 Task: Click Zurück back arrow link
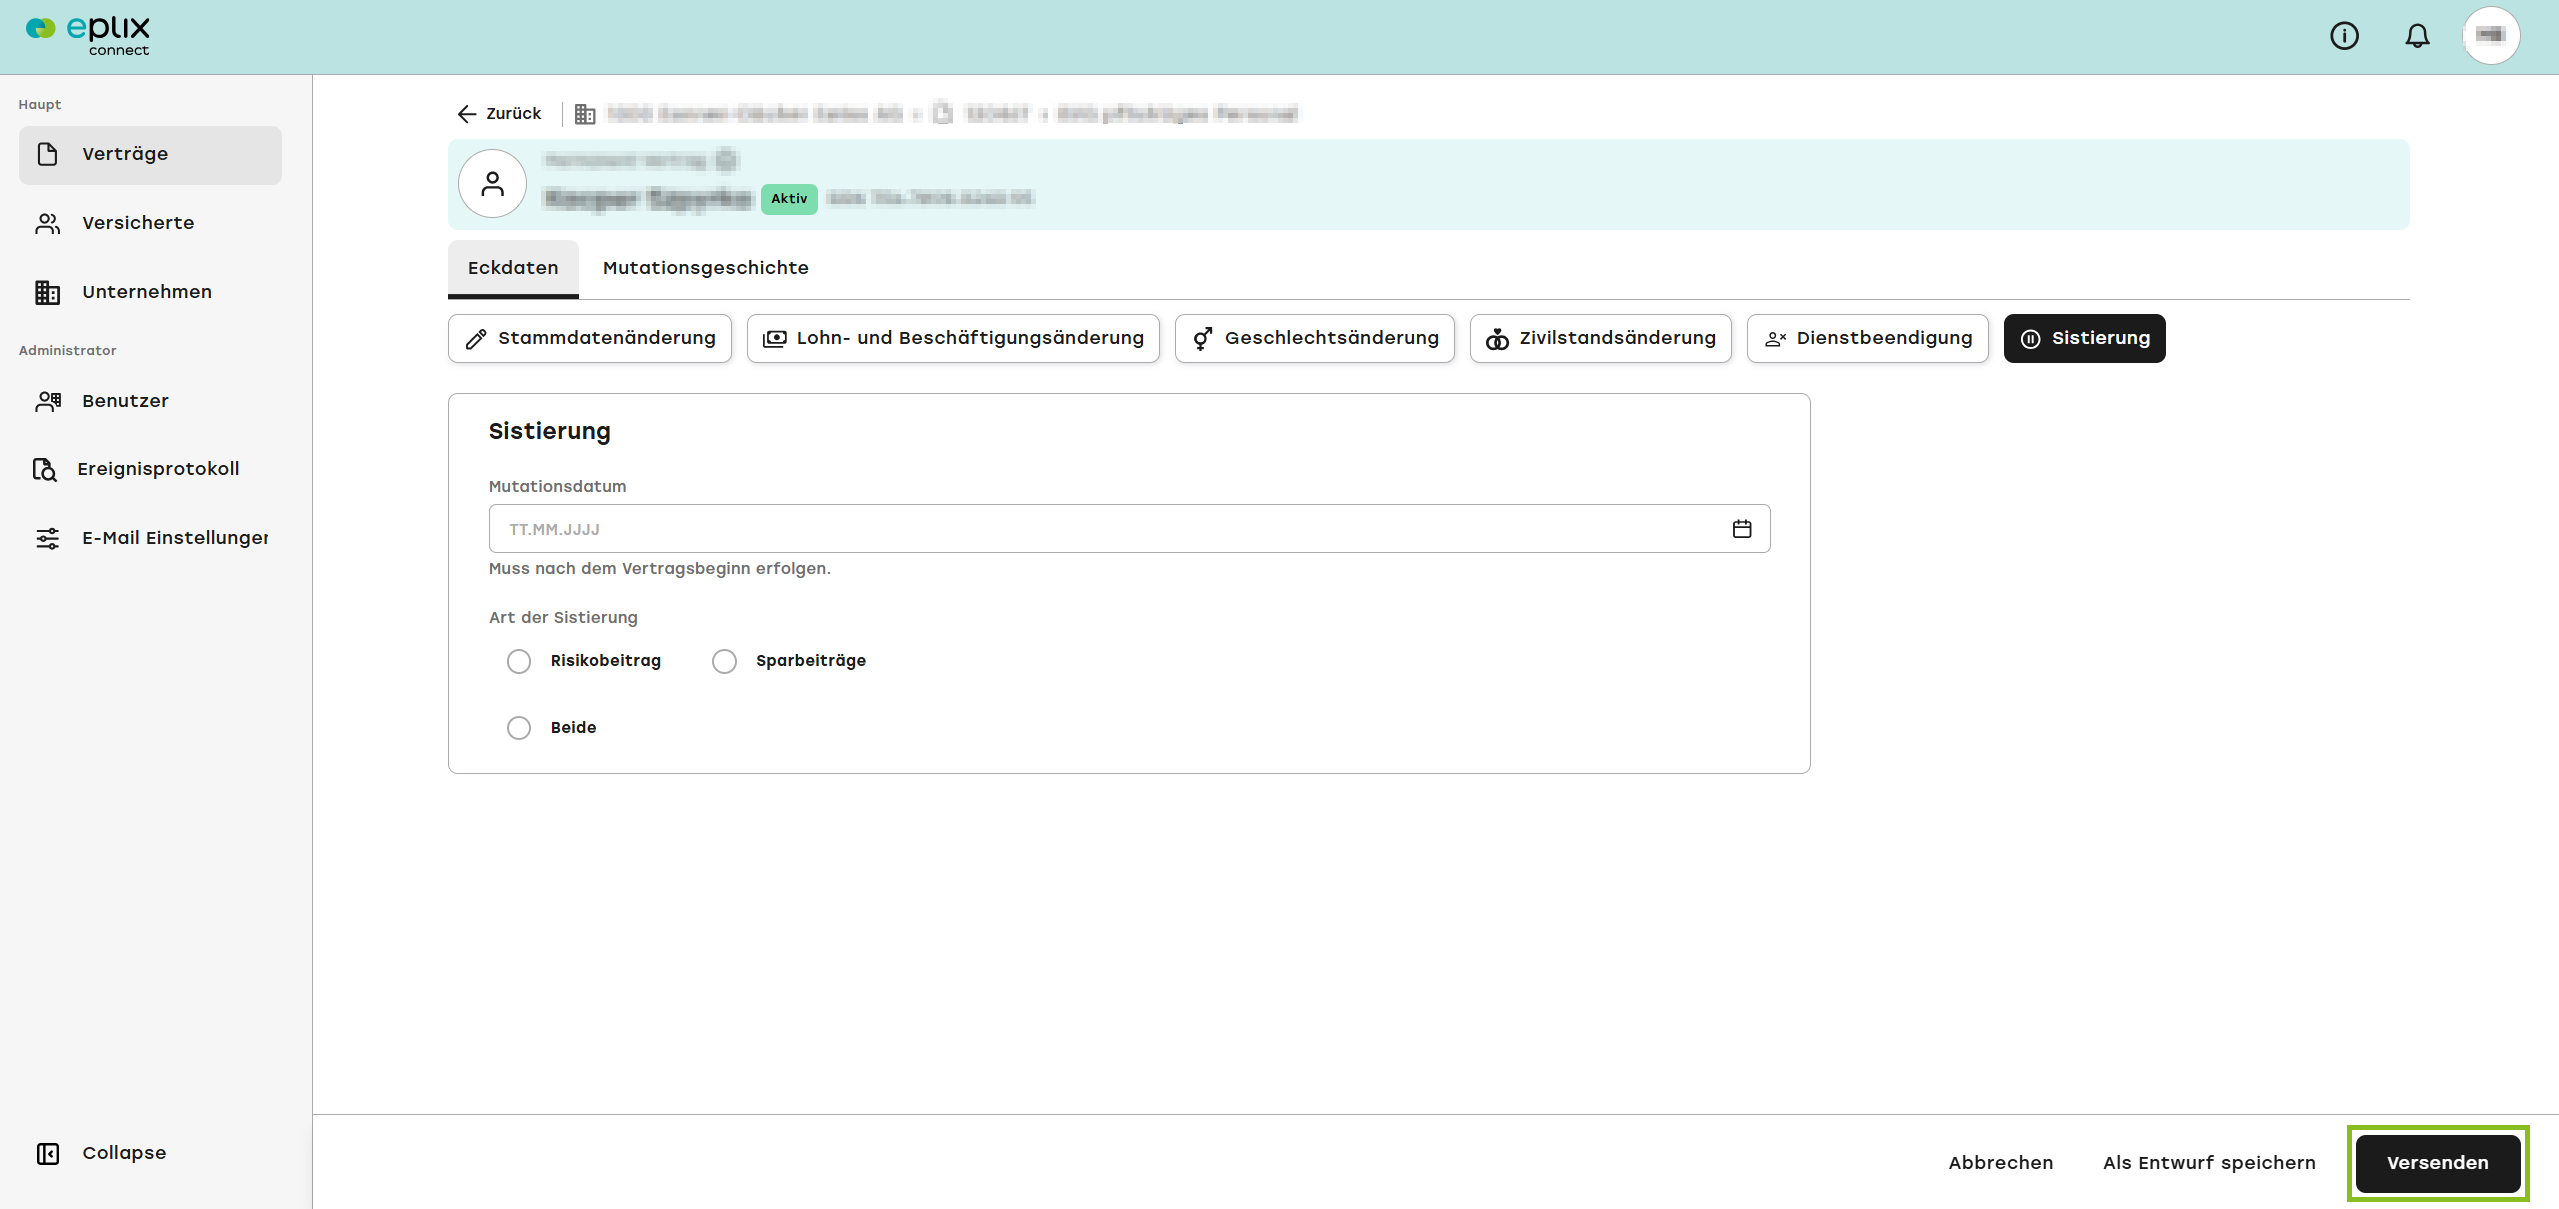(499, 114)
